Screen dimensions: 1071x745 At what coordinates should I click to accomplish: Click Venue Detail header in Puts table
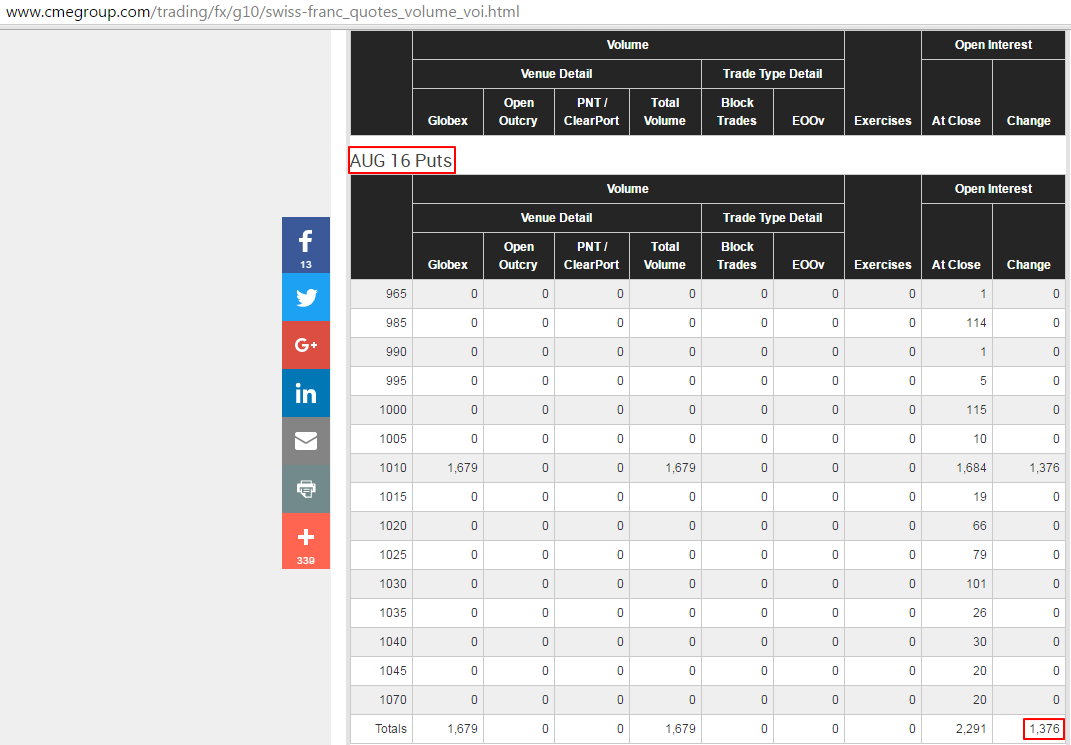pos(557,218)
